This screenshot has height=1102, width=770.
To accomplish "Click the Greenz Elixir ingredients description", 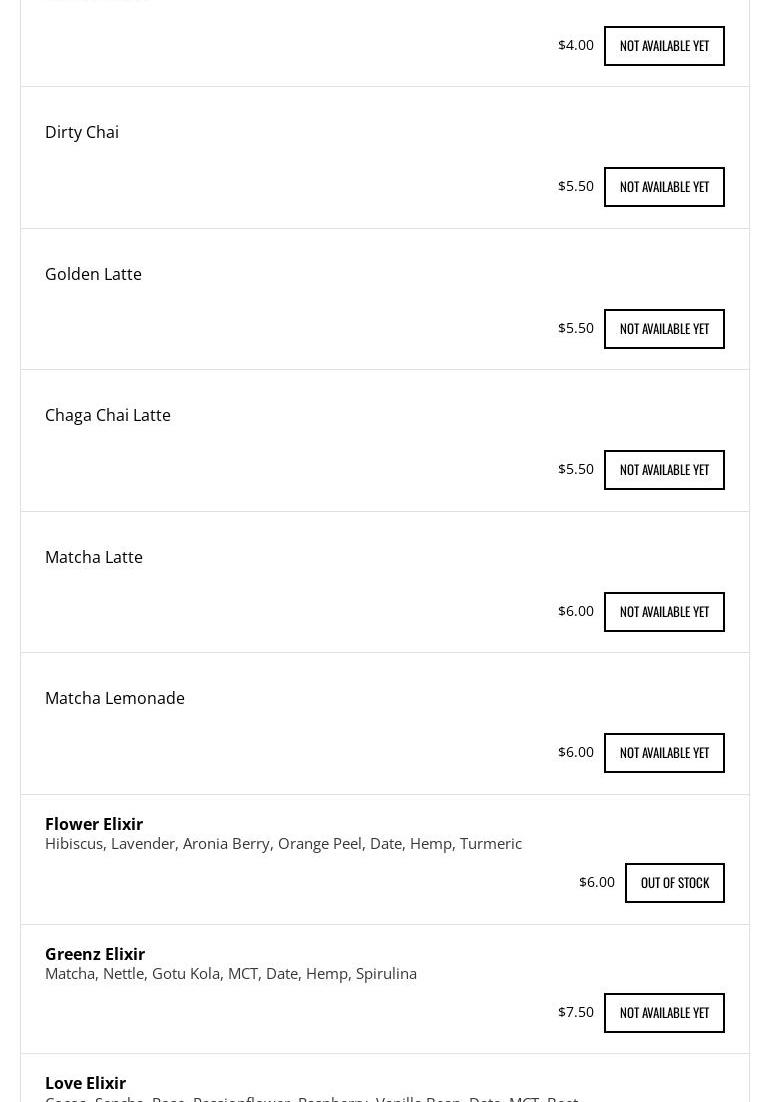I will point(231,973).
